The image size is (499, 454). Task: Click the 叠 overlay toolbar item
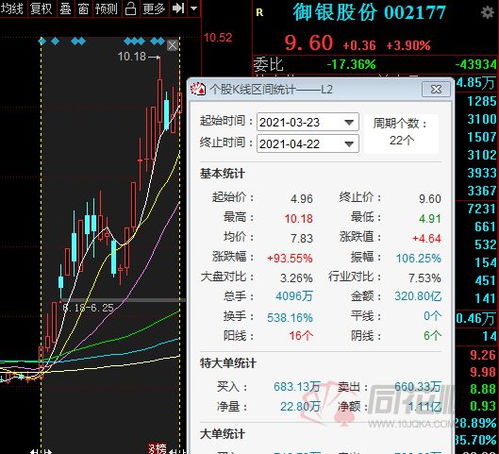65,8
